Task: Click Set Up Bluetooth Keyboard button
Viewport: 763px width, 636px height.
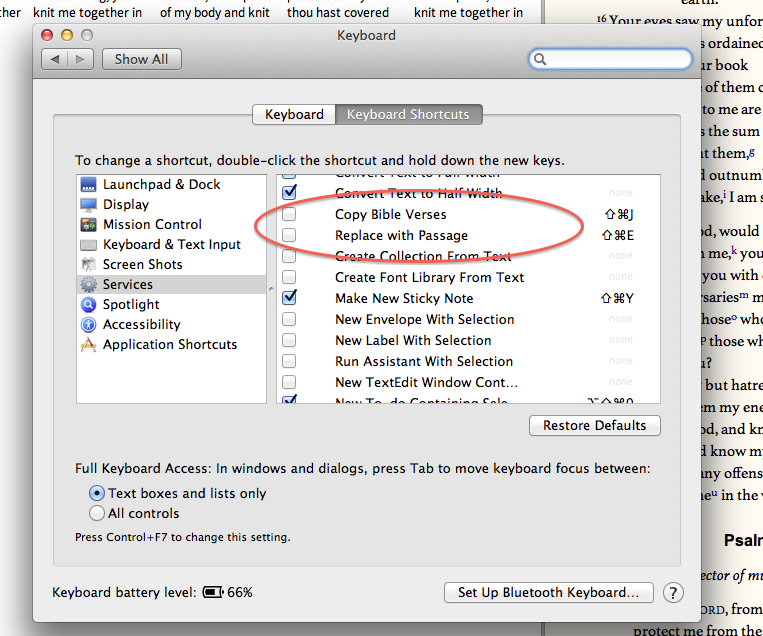Action: pyautogui.click(x=548, y=593)
